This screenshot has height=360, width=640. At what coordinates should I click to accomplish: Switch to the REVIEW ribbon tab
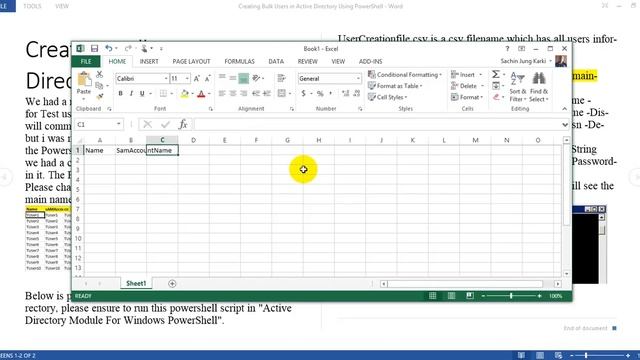point(307,61)
